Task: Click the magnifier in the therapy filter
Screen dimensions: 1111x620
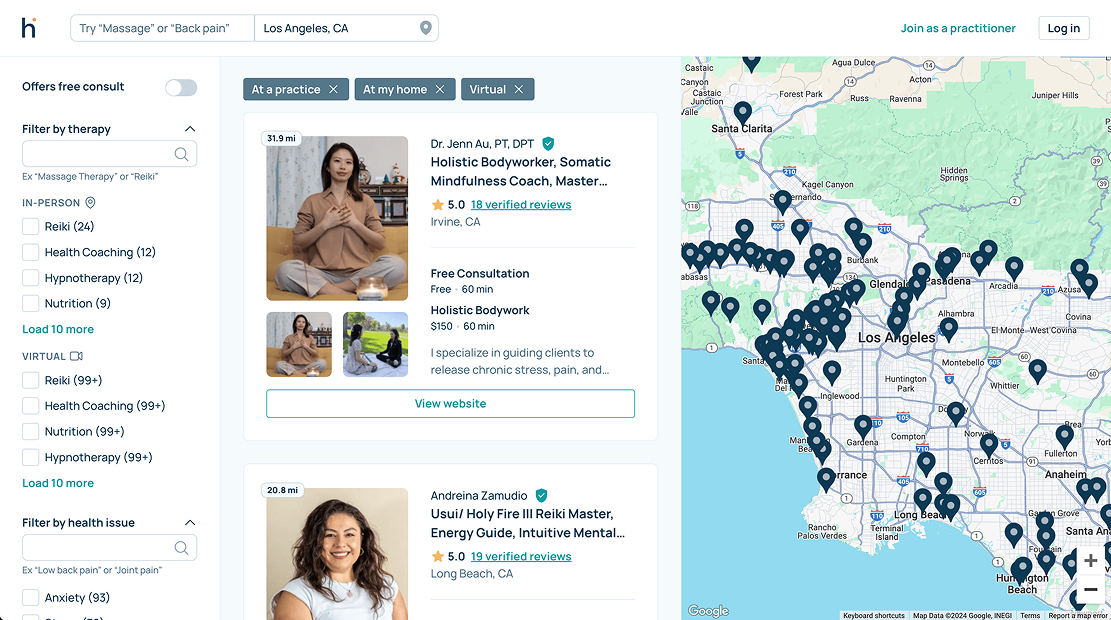Action: (x=181, y=154)
